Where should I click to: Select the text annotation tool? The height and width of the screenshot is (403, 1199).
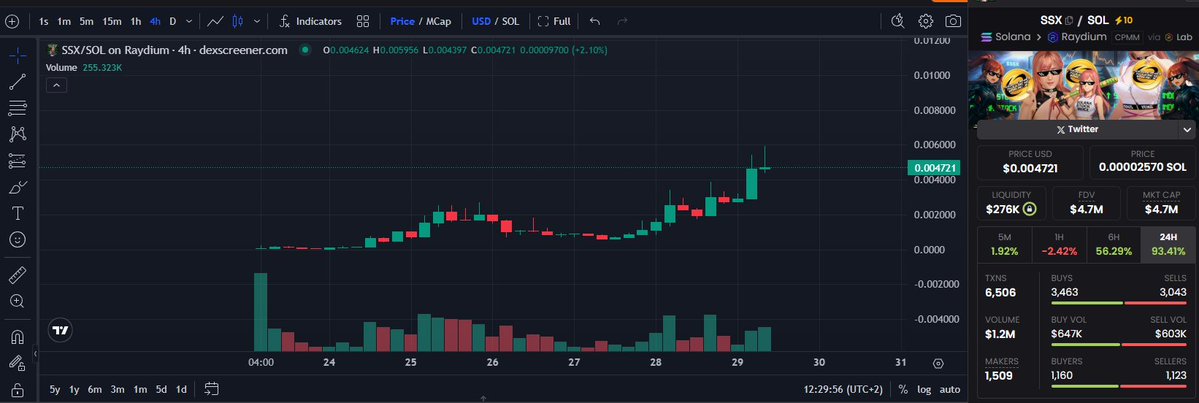coord(18,213)
